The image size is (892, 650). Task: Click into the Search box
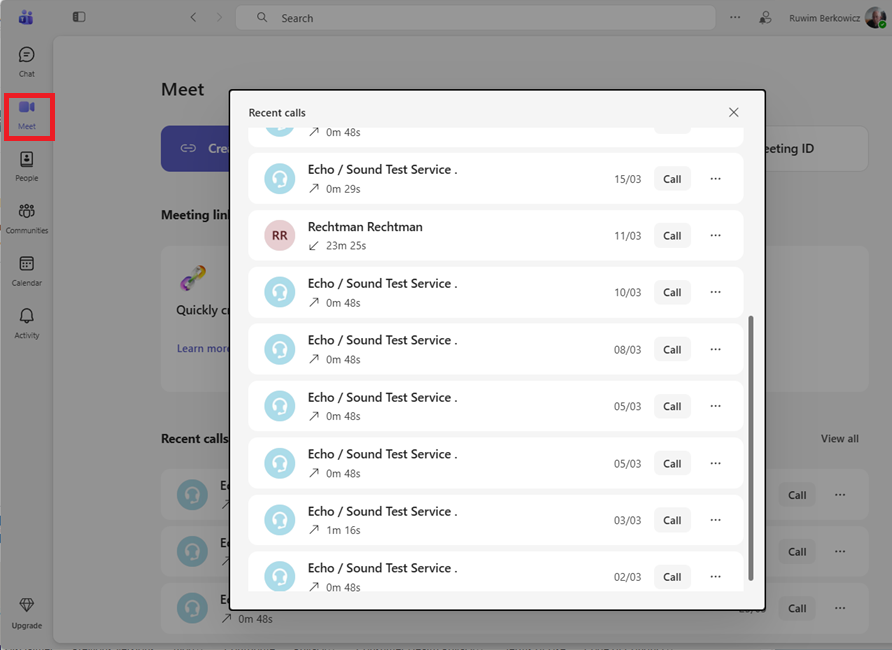[476, 18]
